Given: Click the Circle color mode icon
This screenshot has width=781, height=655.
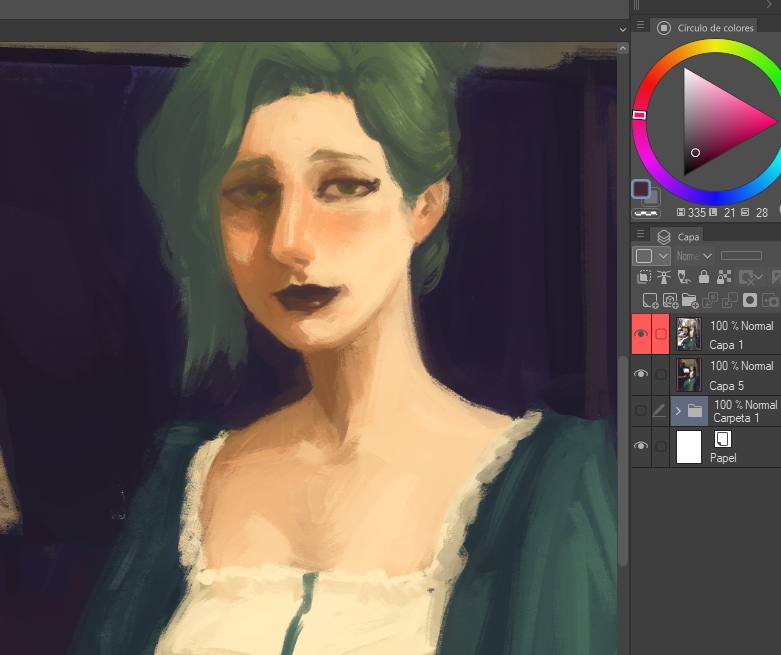Looking at the screenshot, I should [663, 28].
